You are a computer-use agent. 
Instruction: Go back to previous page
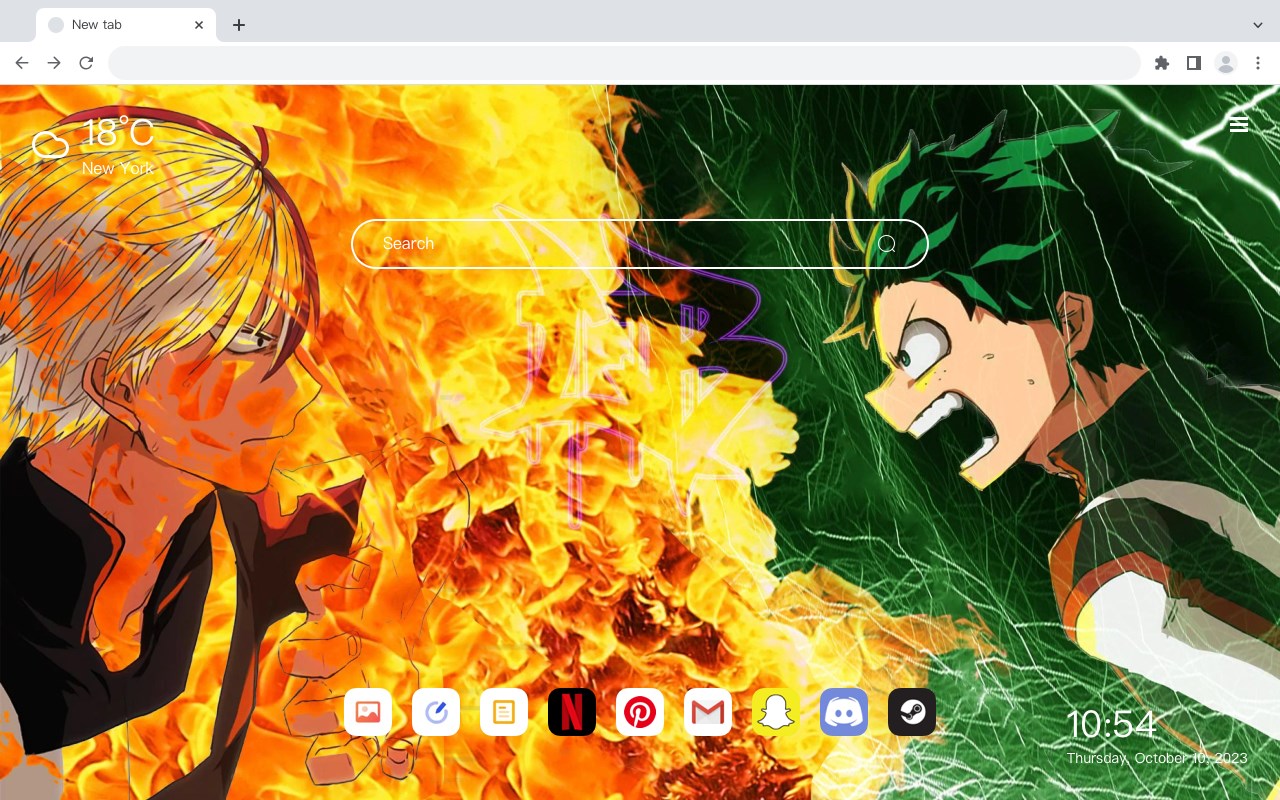tap(22, 63)
